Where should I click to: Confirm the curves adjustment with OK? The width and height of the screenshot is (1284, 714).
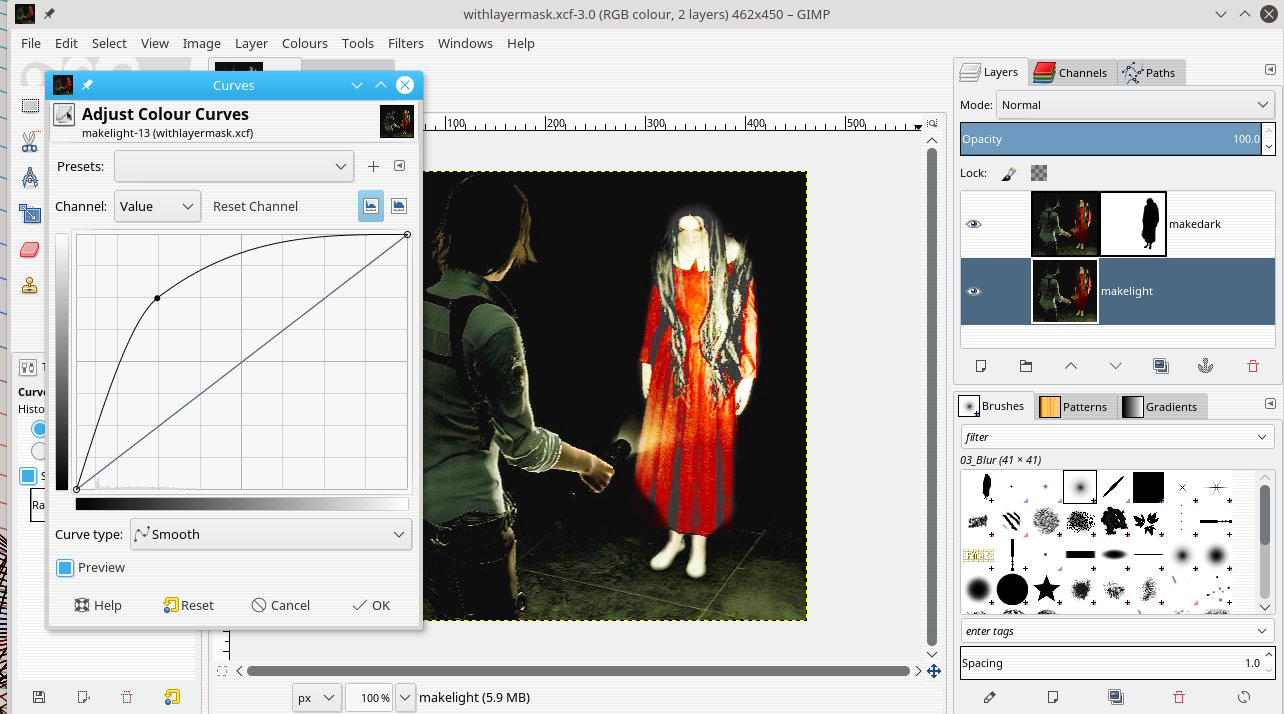[x=371, y=605]
